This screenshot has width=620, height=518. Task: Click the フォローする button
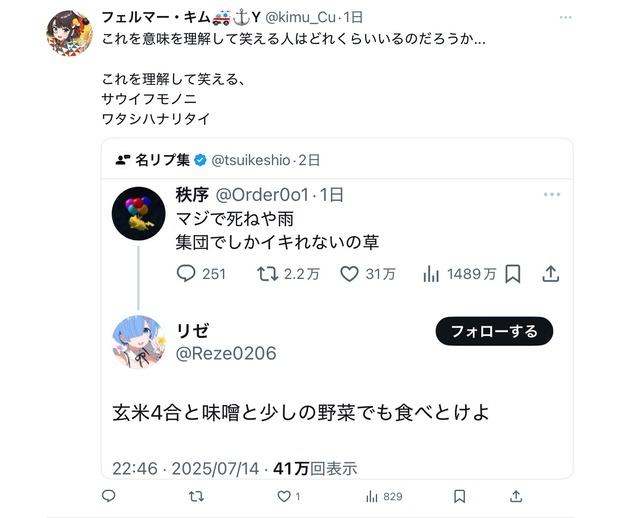coord(494,331)
